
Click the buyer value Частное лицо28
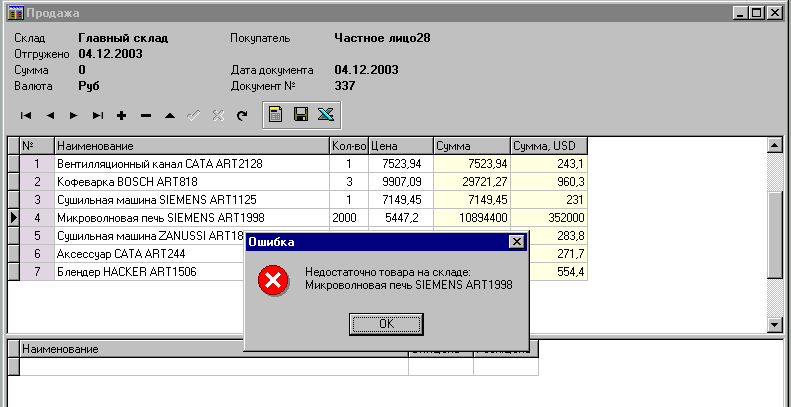382,38
